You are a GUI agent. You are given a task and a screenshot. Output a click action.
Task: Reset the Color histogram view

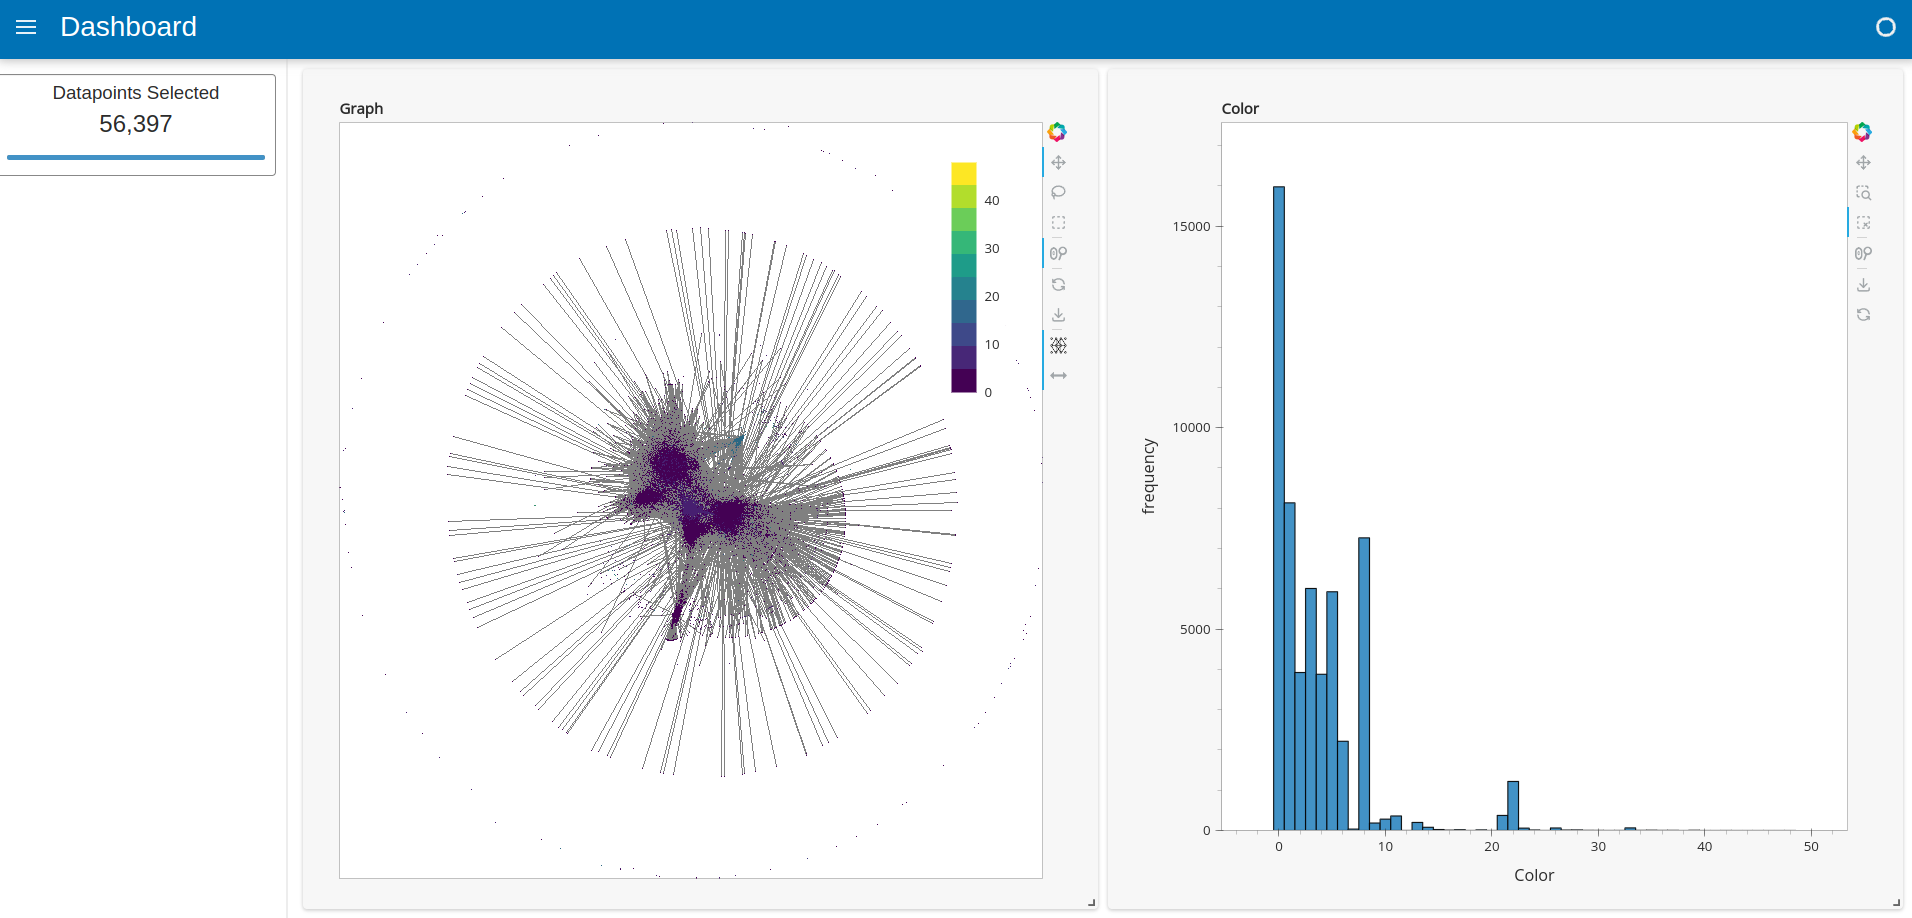pyautogui.click(x=1863, y=314)
